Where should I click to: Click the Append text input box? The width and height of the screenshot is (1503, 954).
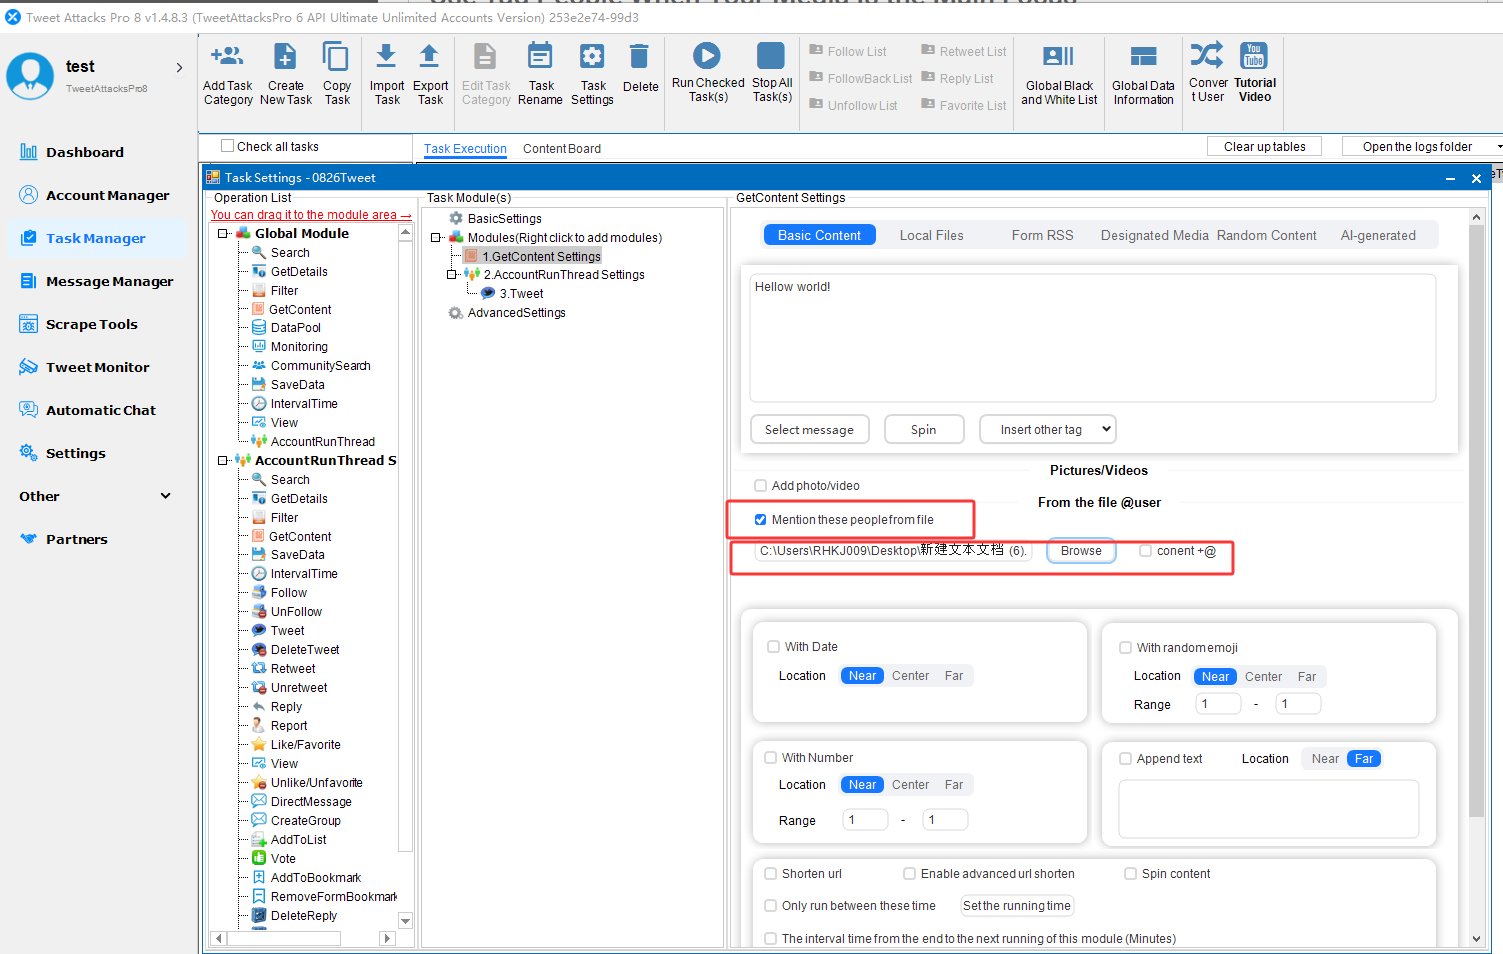[x=1268, y=809]
